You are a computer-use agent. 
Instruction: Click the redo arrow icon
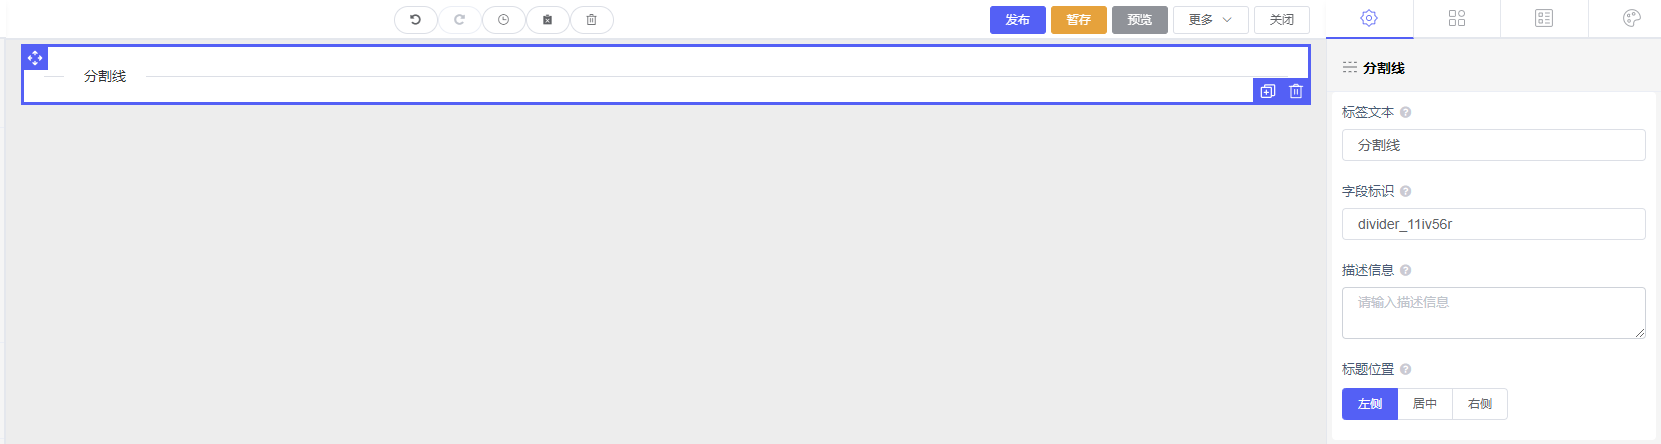(x=460, y=20)
